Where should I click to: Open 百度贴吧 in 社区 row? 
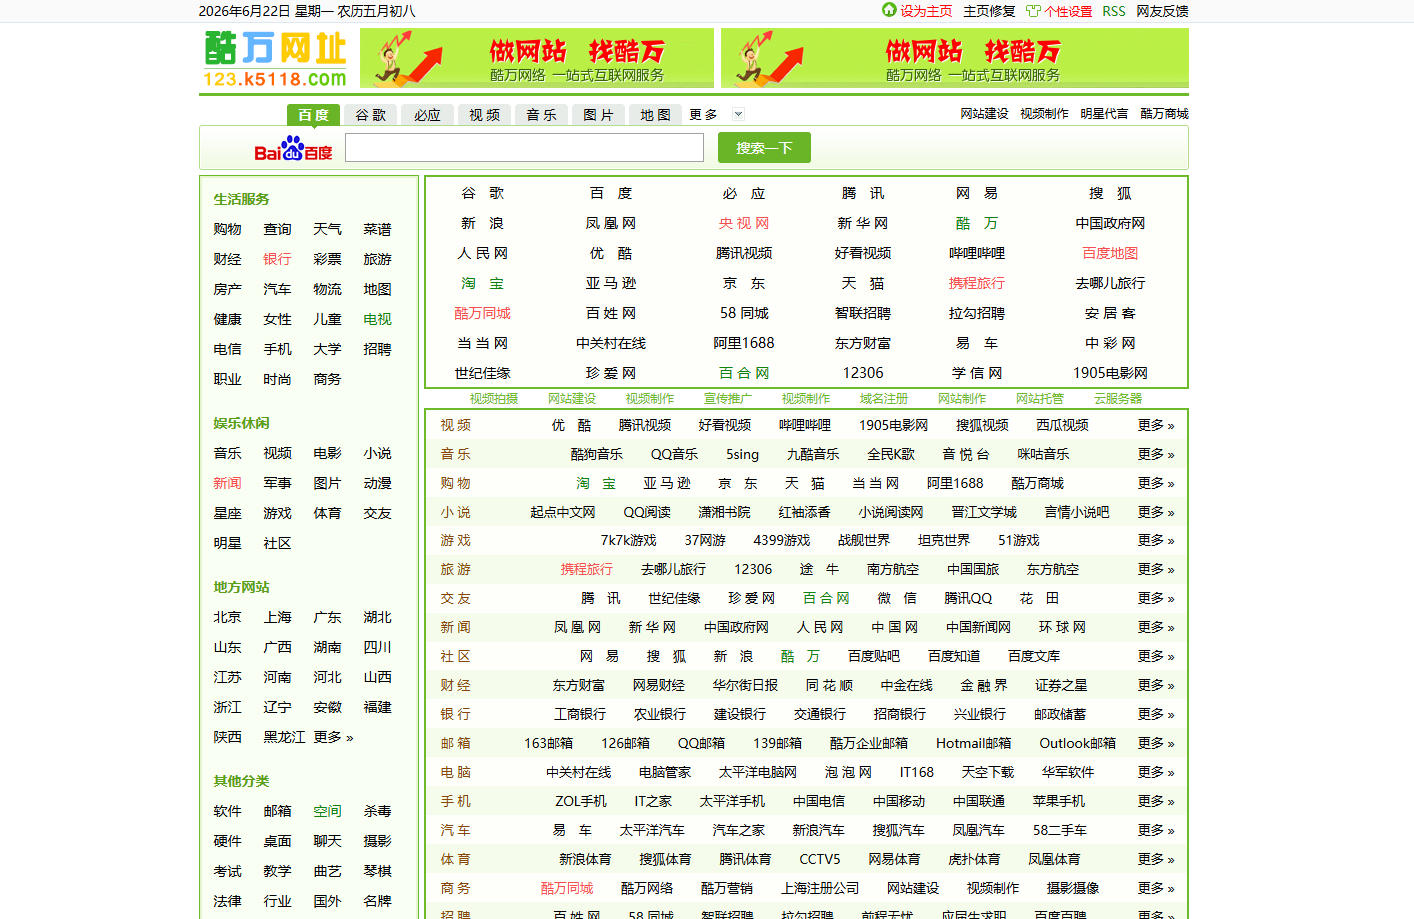874,656
